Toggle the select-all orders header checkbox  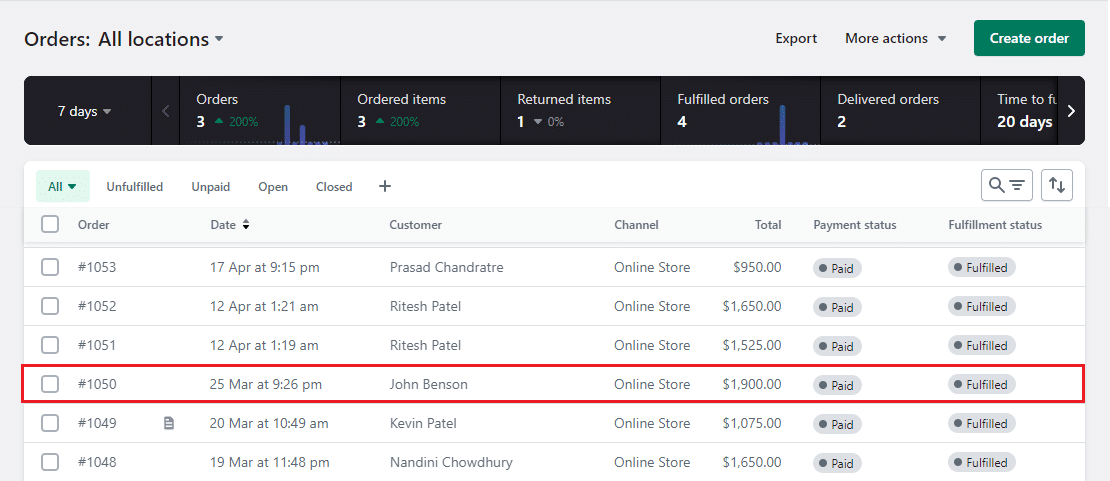[x=50, y=225]
